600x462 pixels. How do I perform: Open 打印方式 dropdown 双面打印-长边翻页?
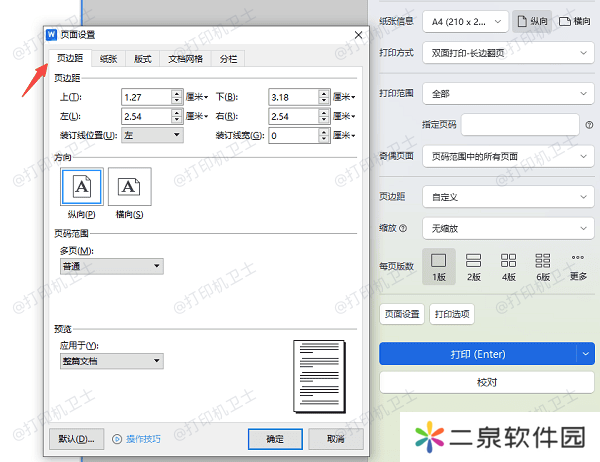(508, 53)
